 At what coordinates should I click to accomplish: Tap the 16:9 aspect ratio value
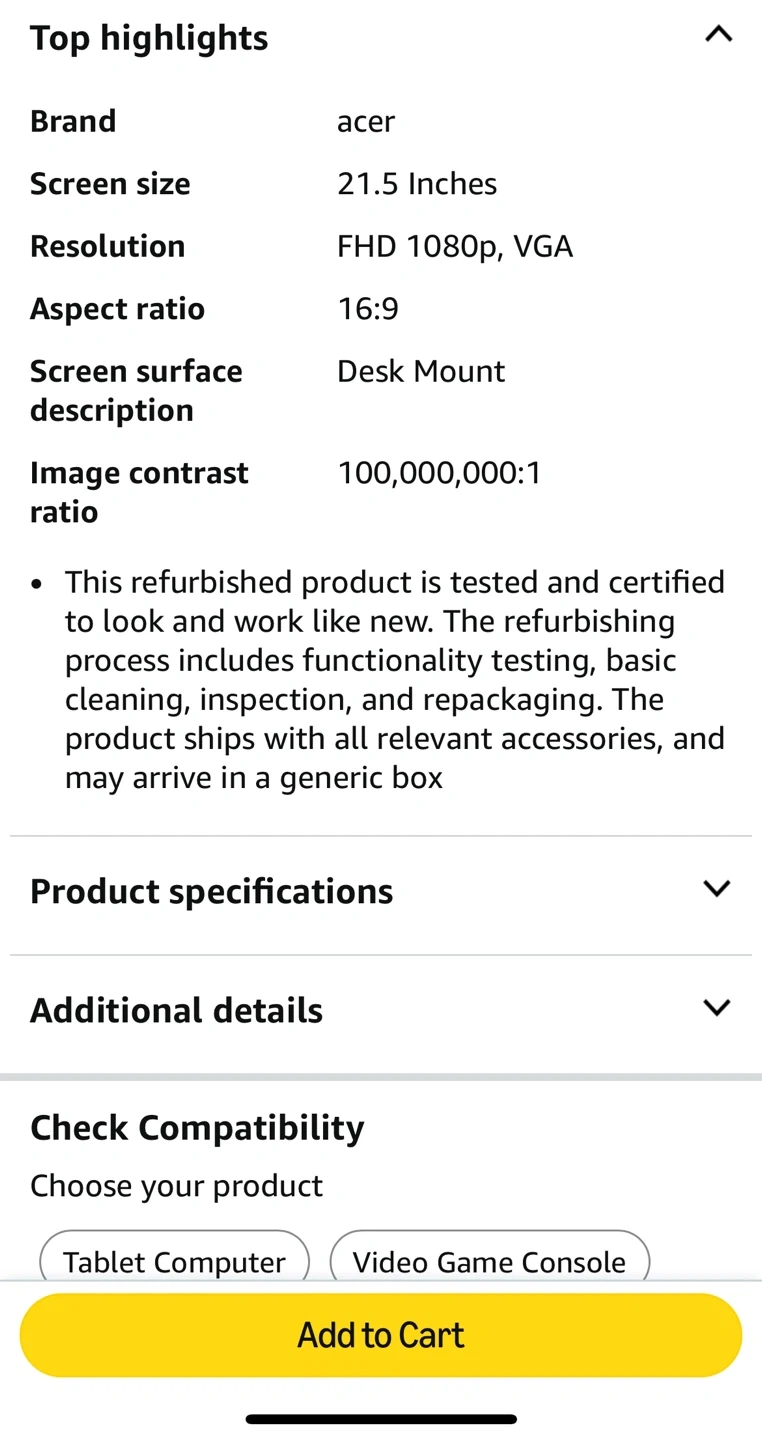point(368,309)
